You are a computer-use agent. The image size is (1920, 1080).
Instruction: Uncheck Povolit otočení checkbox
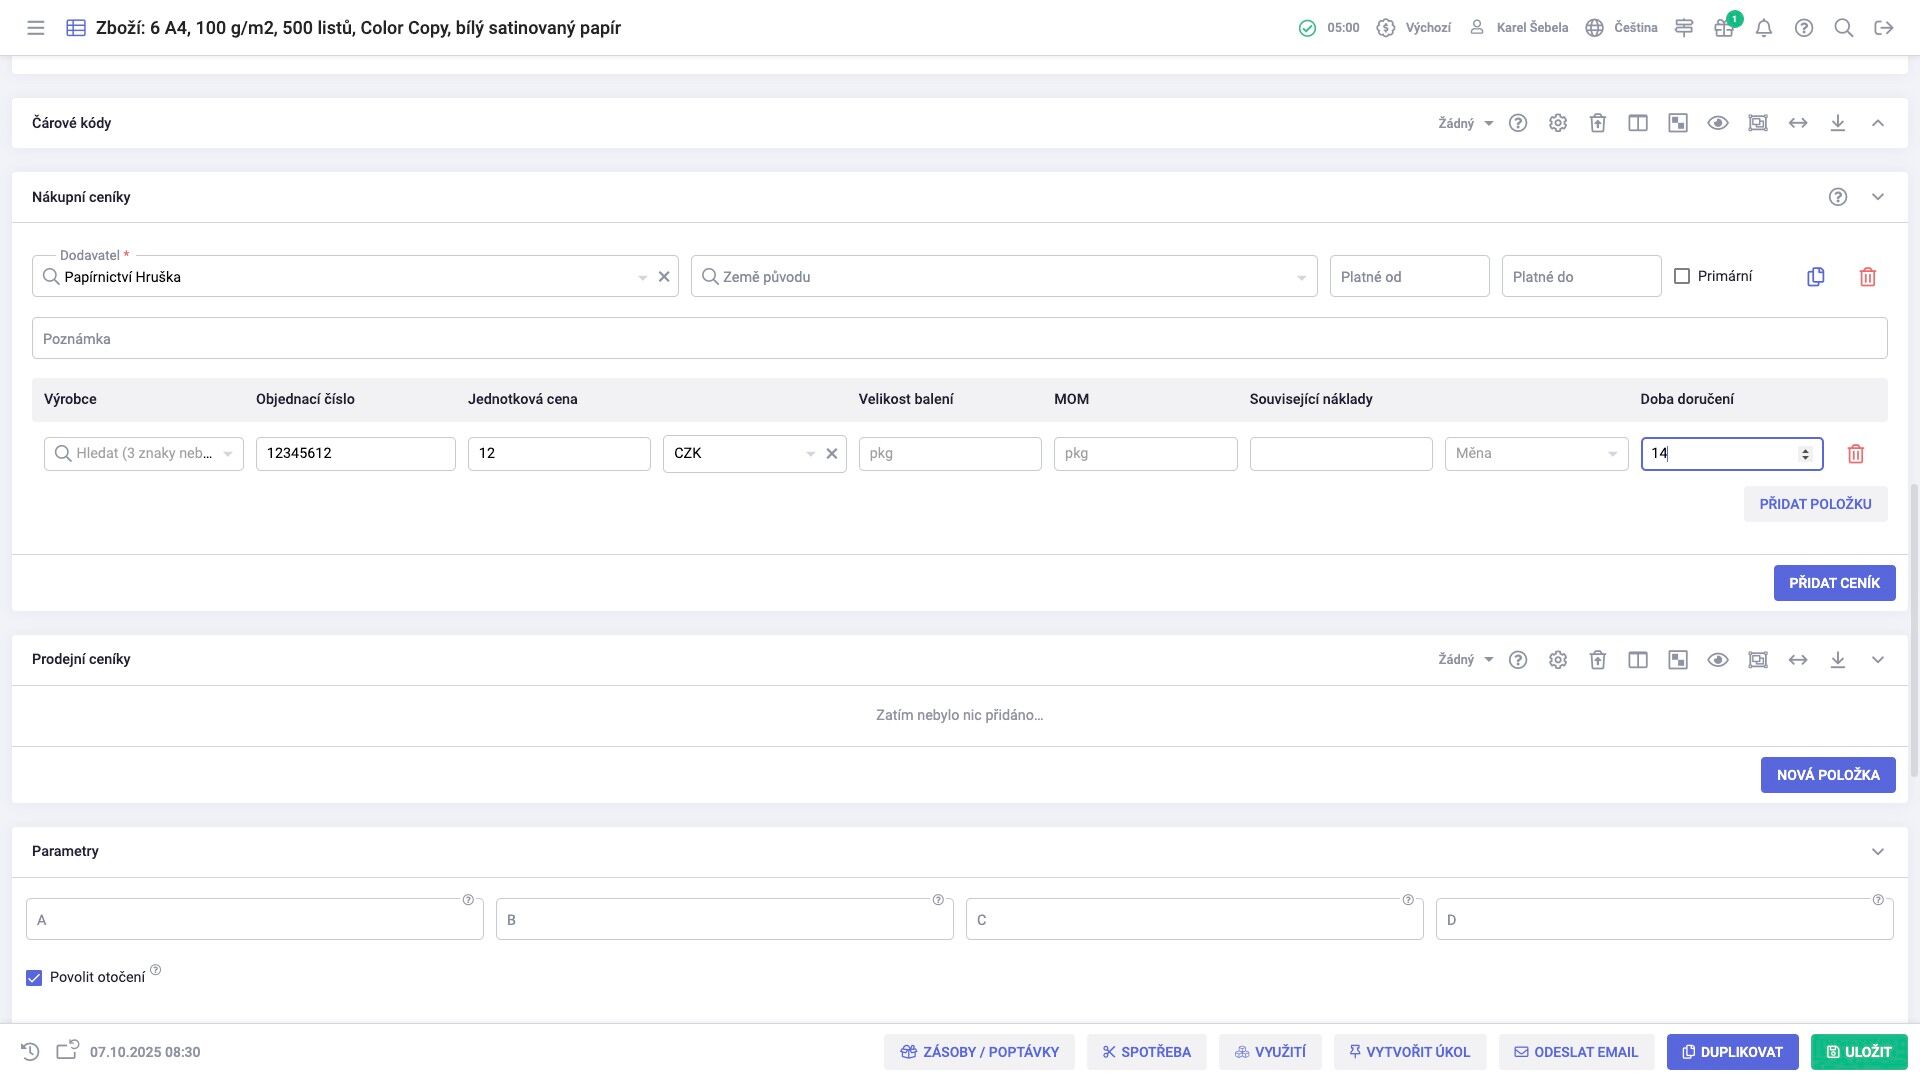[34, 978]
